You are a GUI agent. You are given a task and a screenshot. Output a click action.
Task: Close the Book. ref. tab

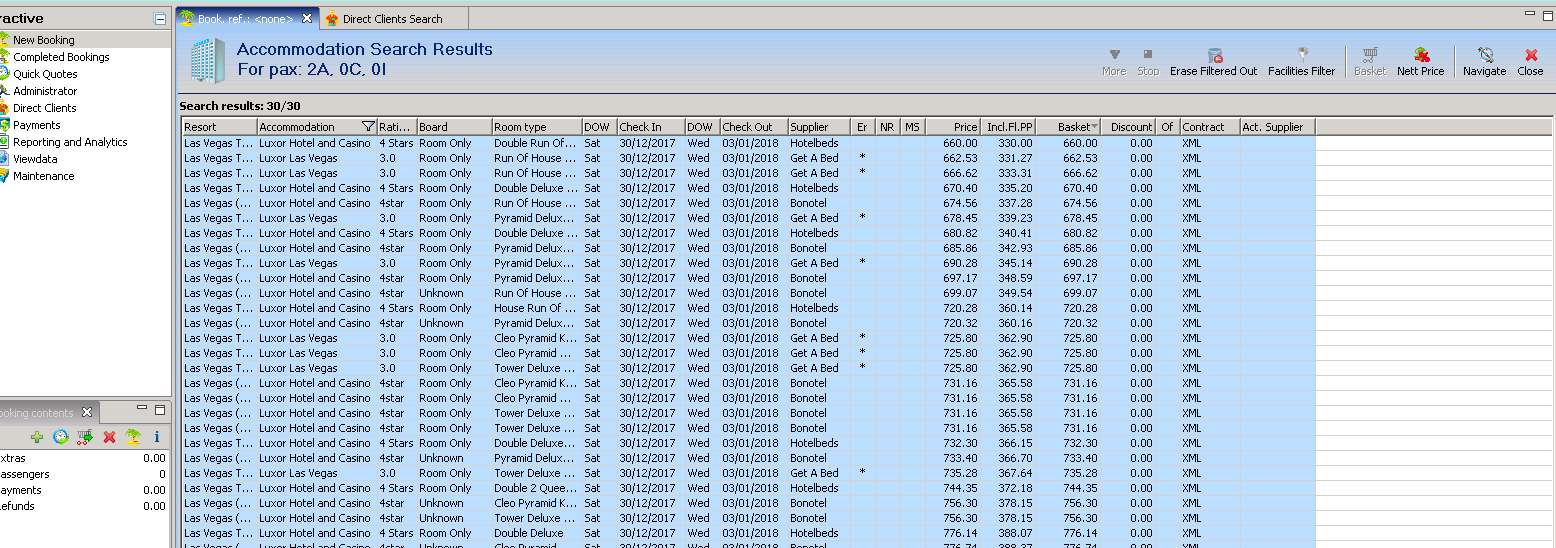coord(307,18)
